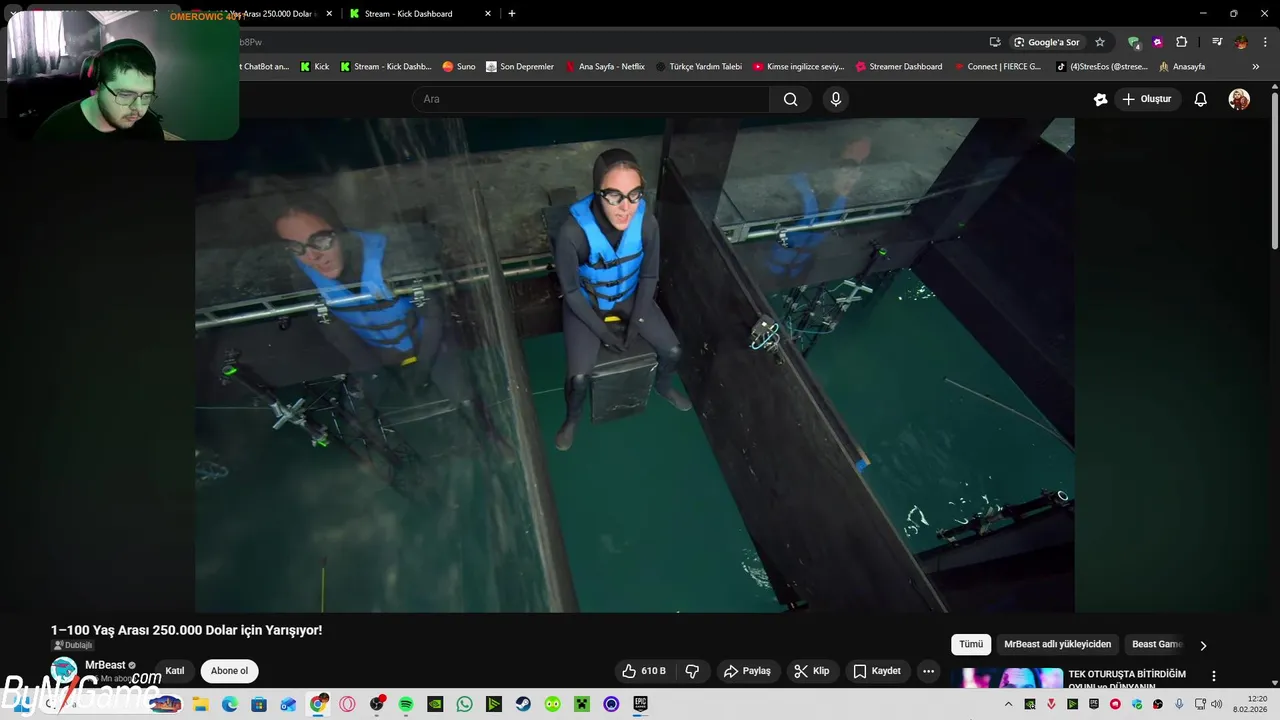
Task: Dislike the video with thumbs-down icon
Action: coord(692,671)
